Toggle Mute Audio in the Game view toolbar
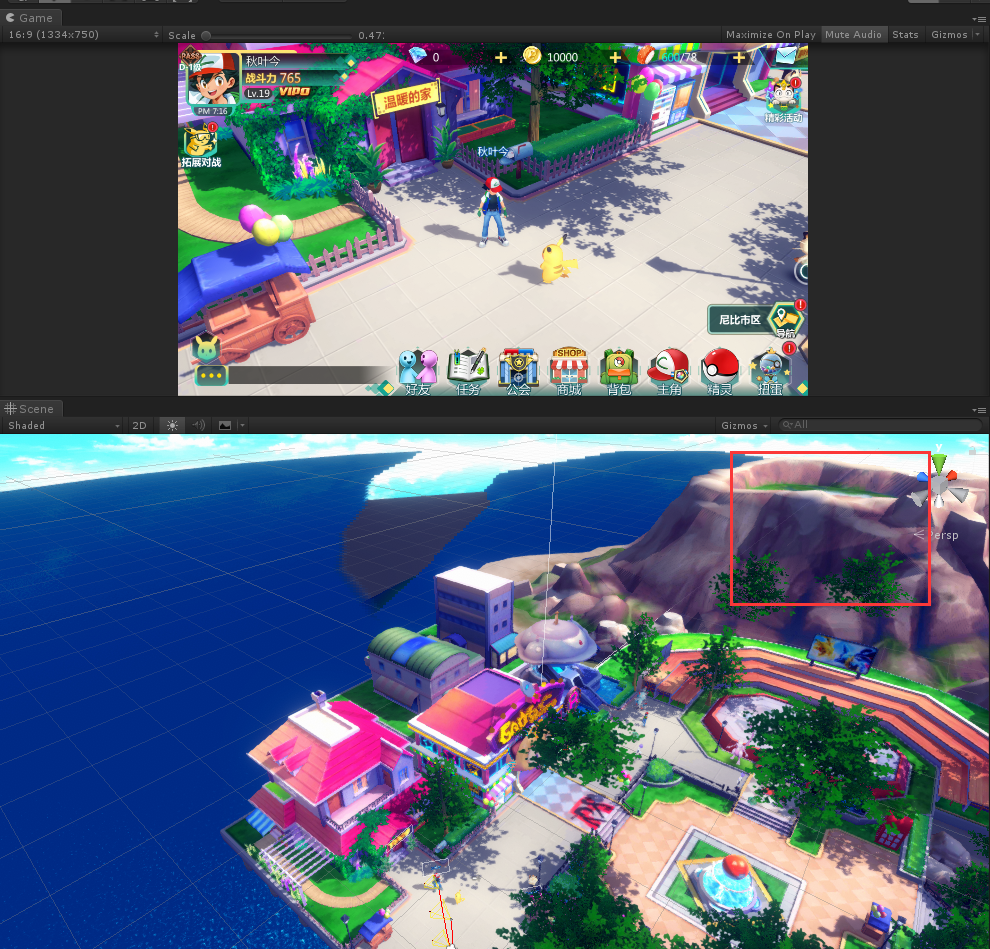The image size is (990, 949). [x=853, y=34]
